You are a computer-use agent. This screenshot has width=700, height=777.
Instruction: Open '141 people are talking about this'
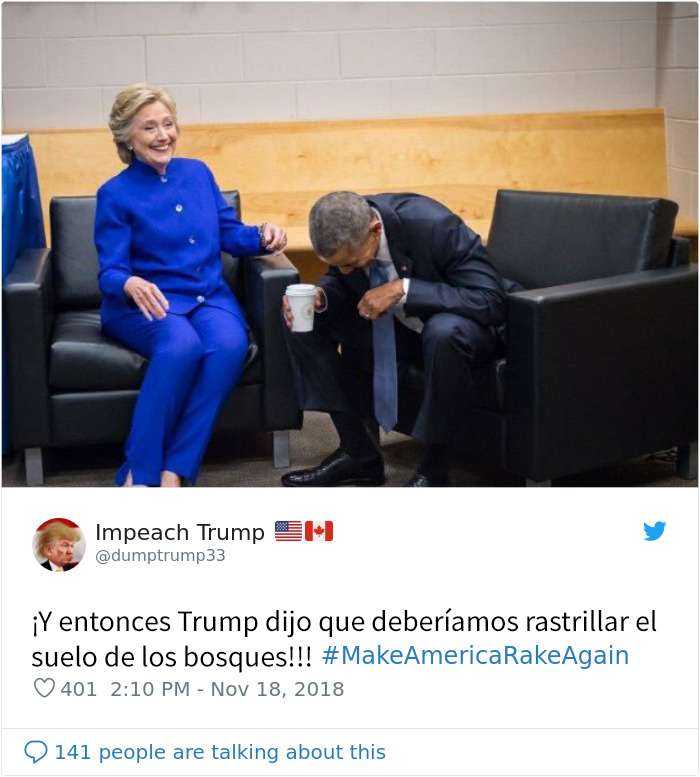[x=220, y=752]
